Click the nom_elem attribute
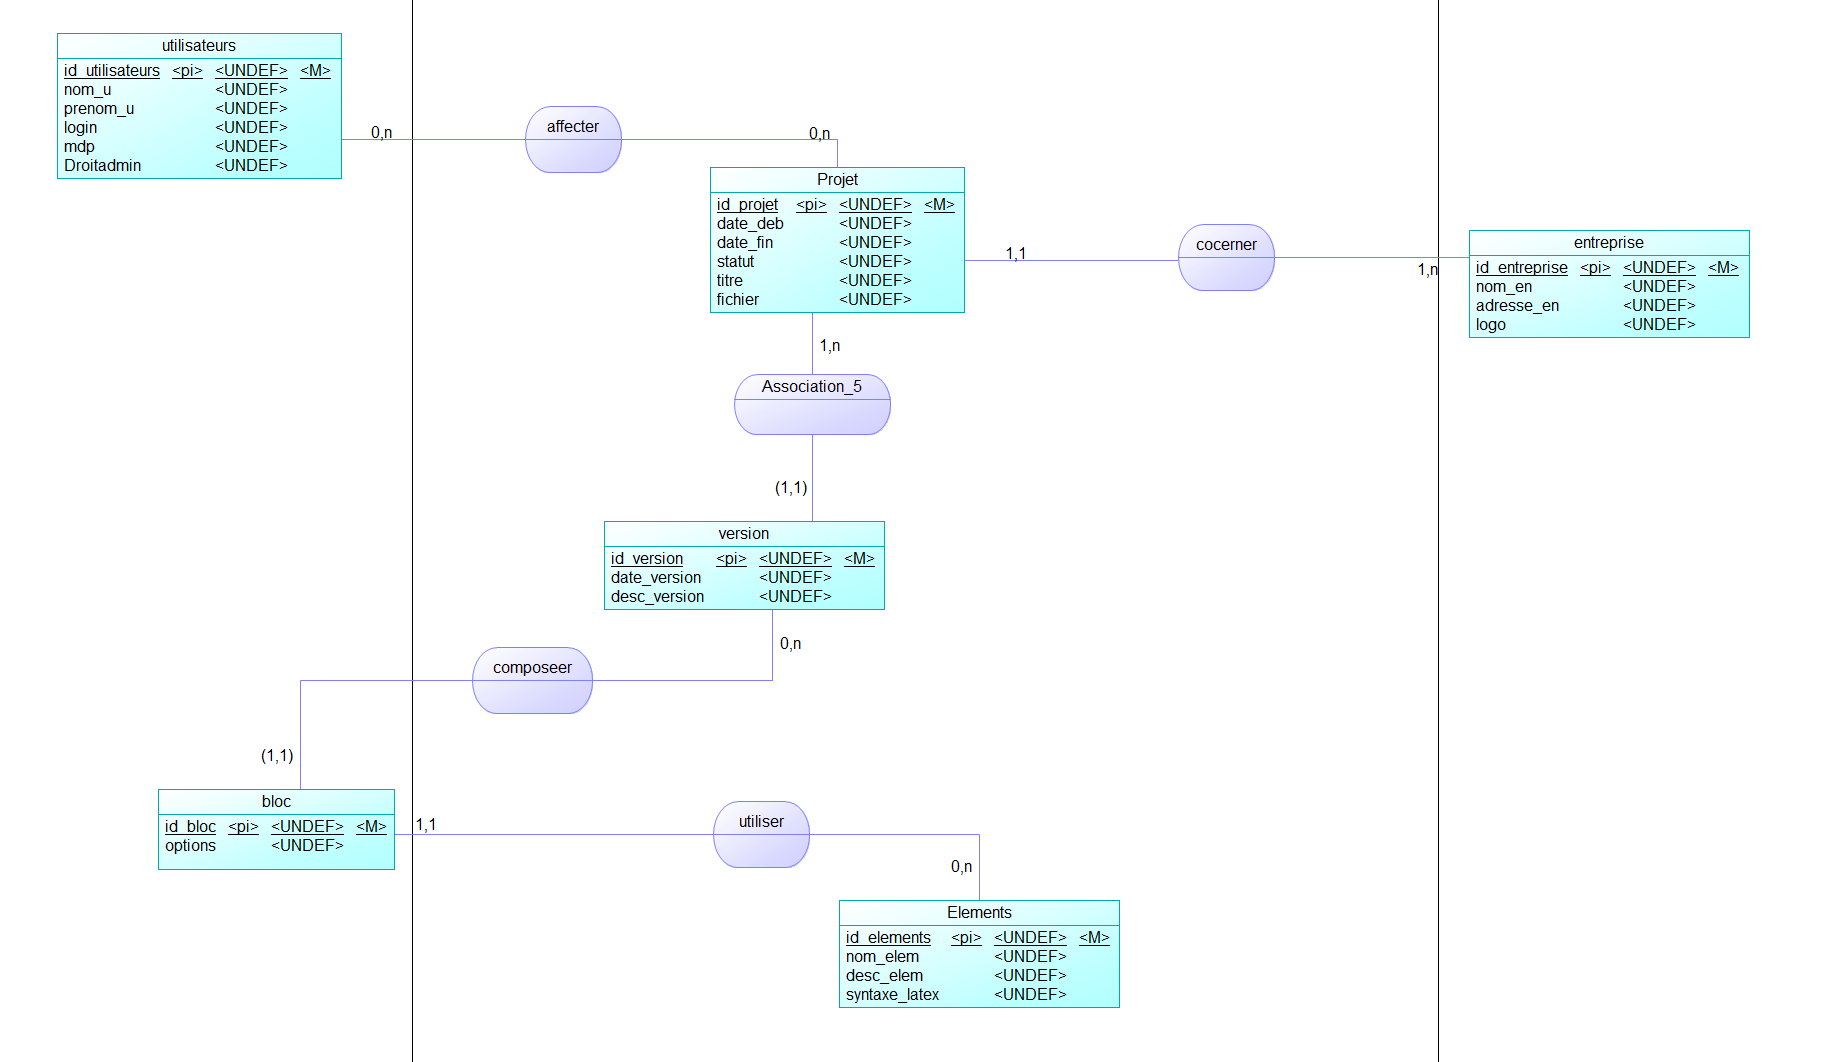1822x1062 pixels. (x=882, y=957)
